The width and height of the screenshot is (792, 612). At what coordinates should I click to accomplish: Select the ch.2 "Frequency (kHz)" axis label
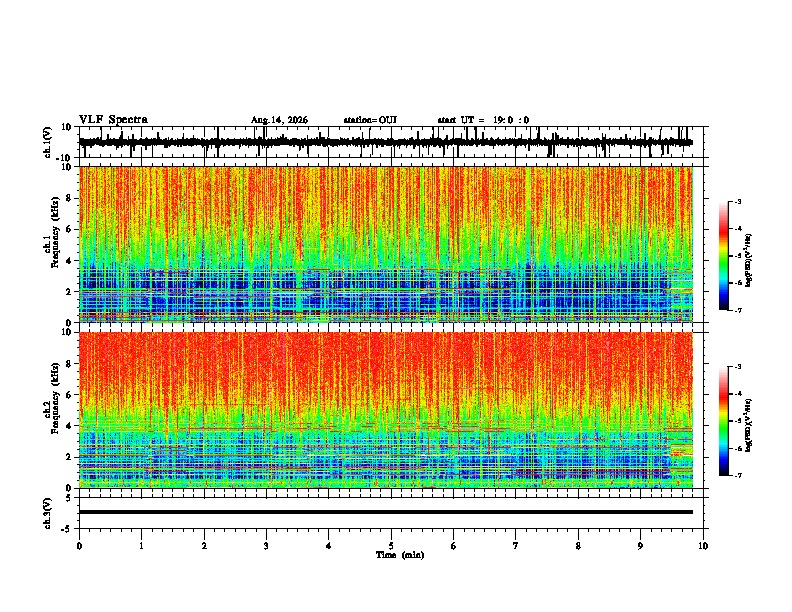[x=54, y=398]
